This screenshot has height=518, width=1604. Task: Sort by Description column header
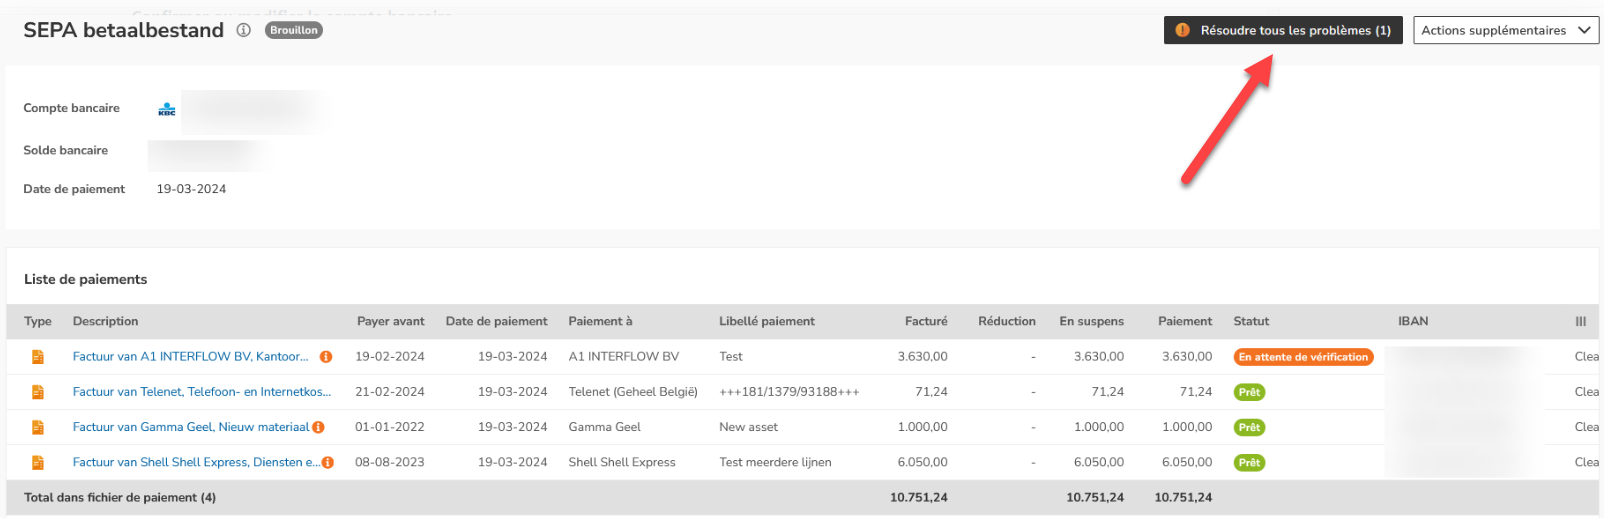(106, 321)
